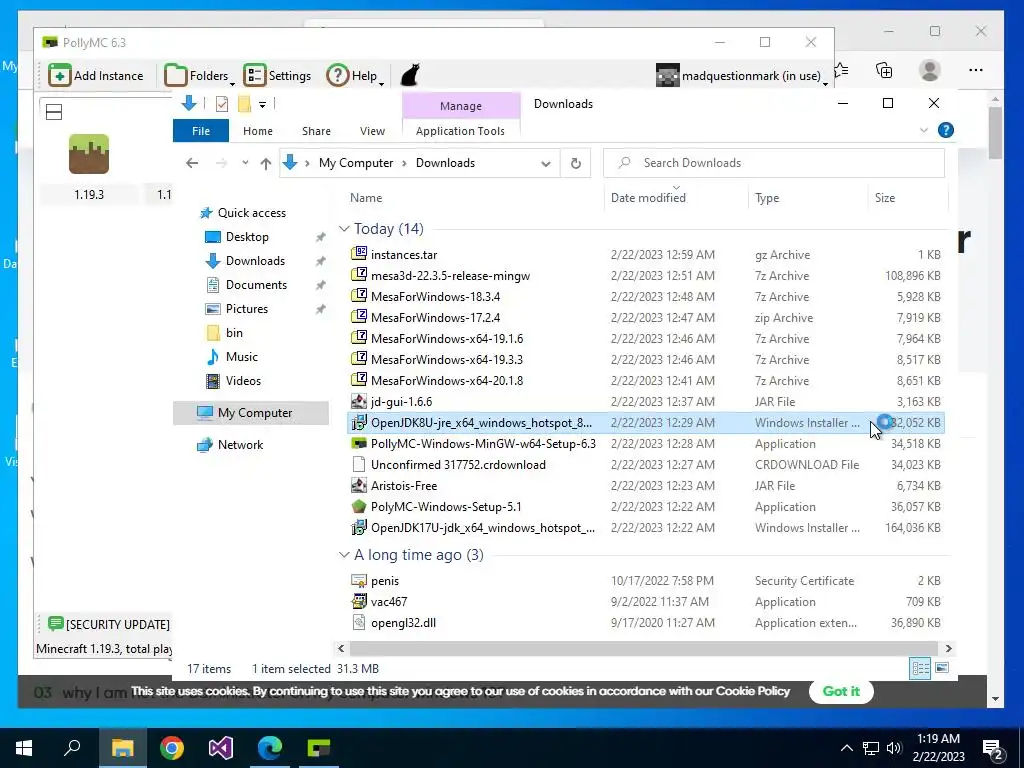Open Chrome from taskbar

(x=172, y=748)
